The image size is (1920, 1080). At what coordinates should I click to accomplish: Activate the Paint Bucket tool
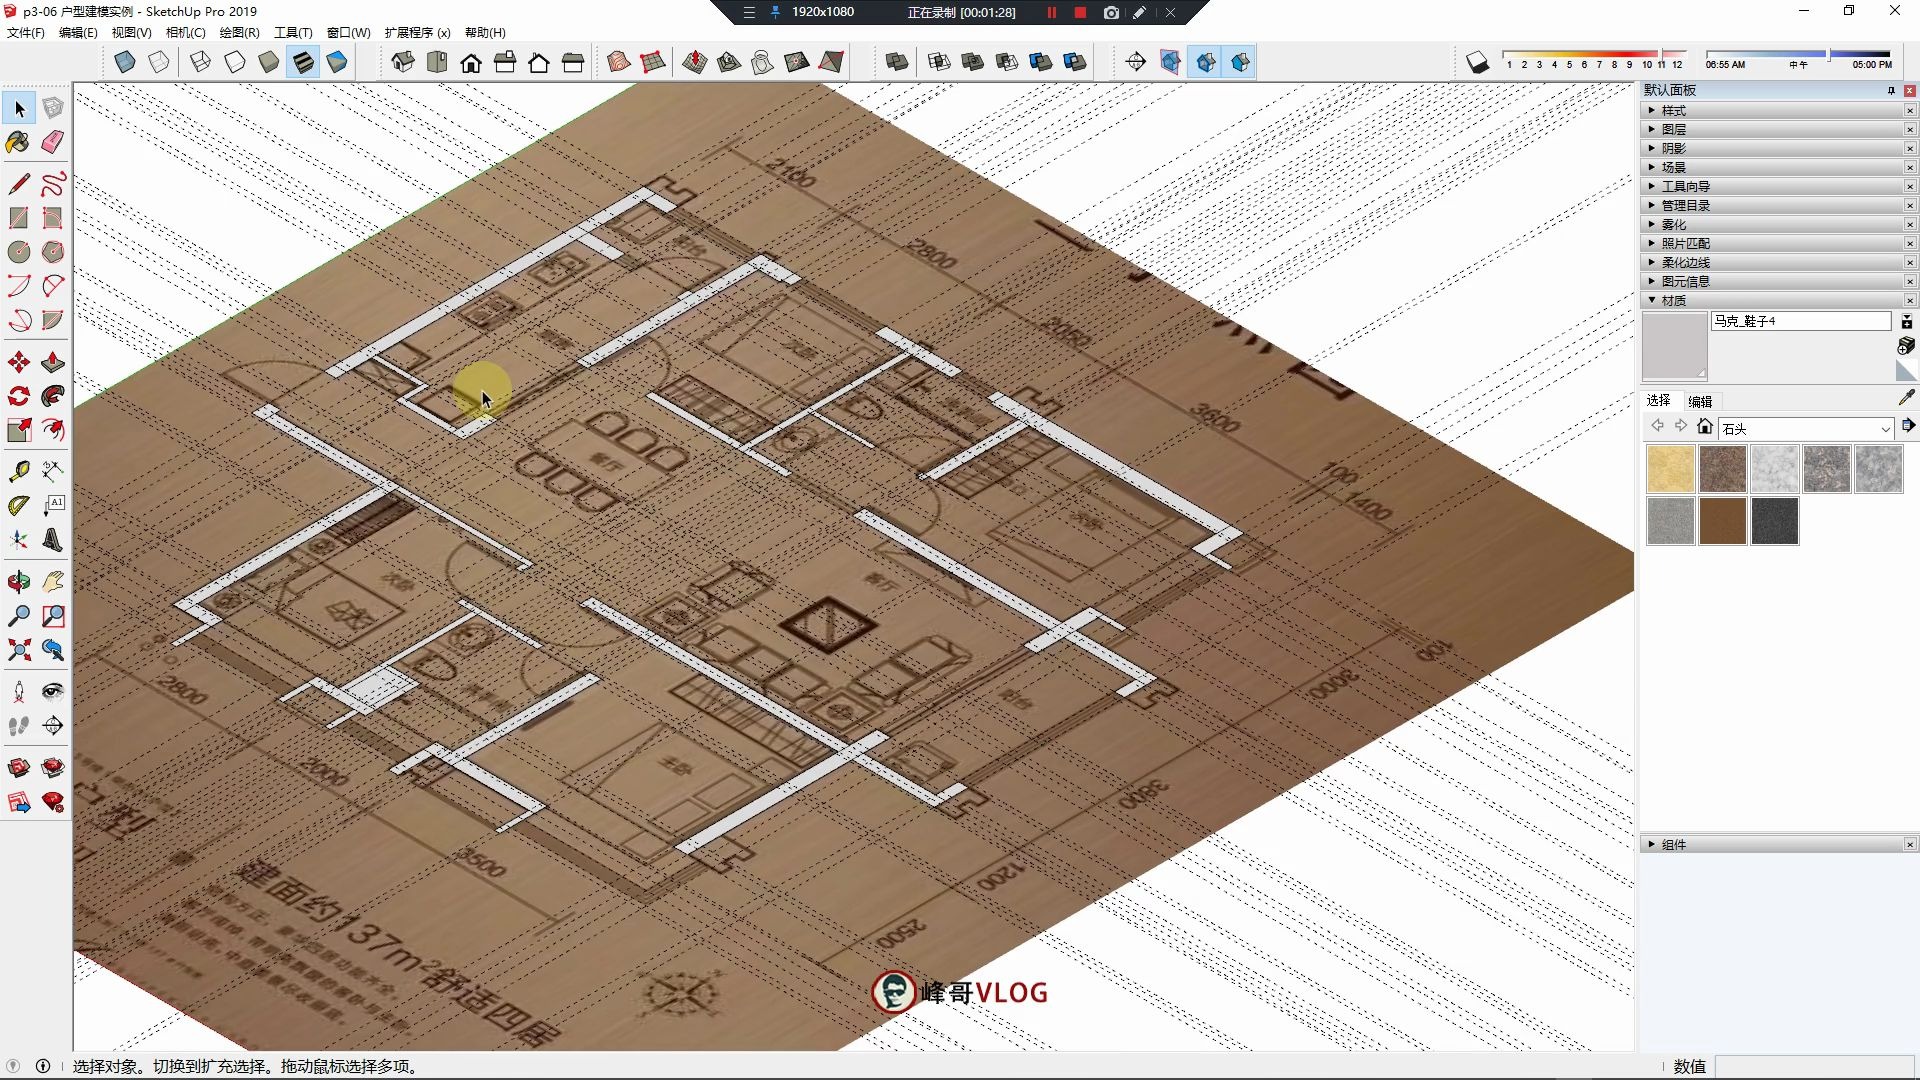pos(18,142)
